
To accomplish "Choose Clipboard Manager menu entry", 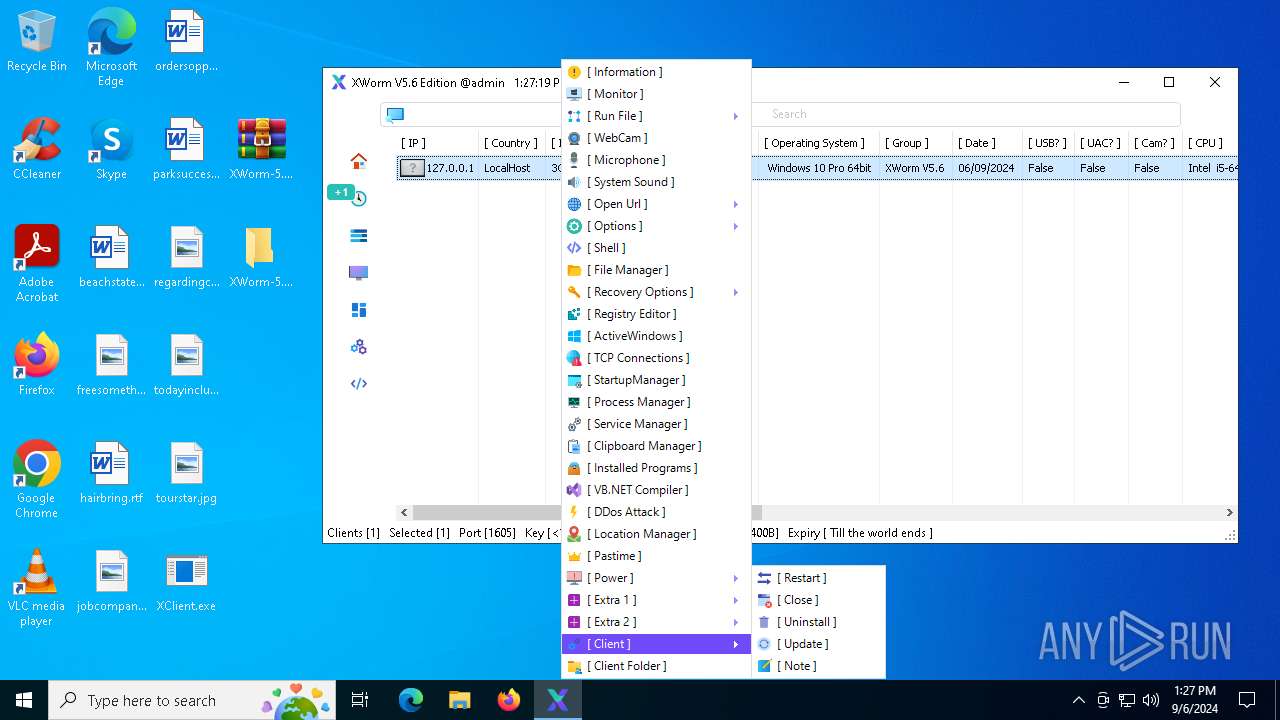I will [656, 446].
